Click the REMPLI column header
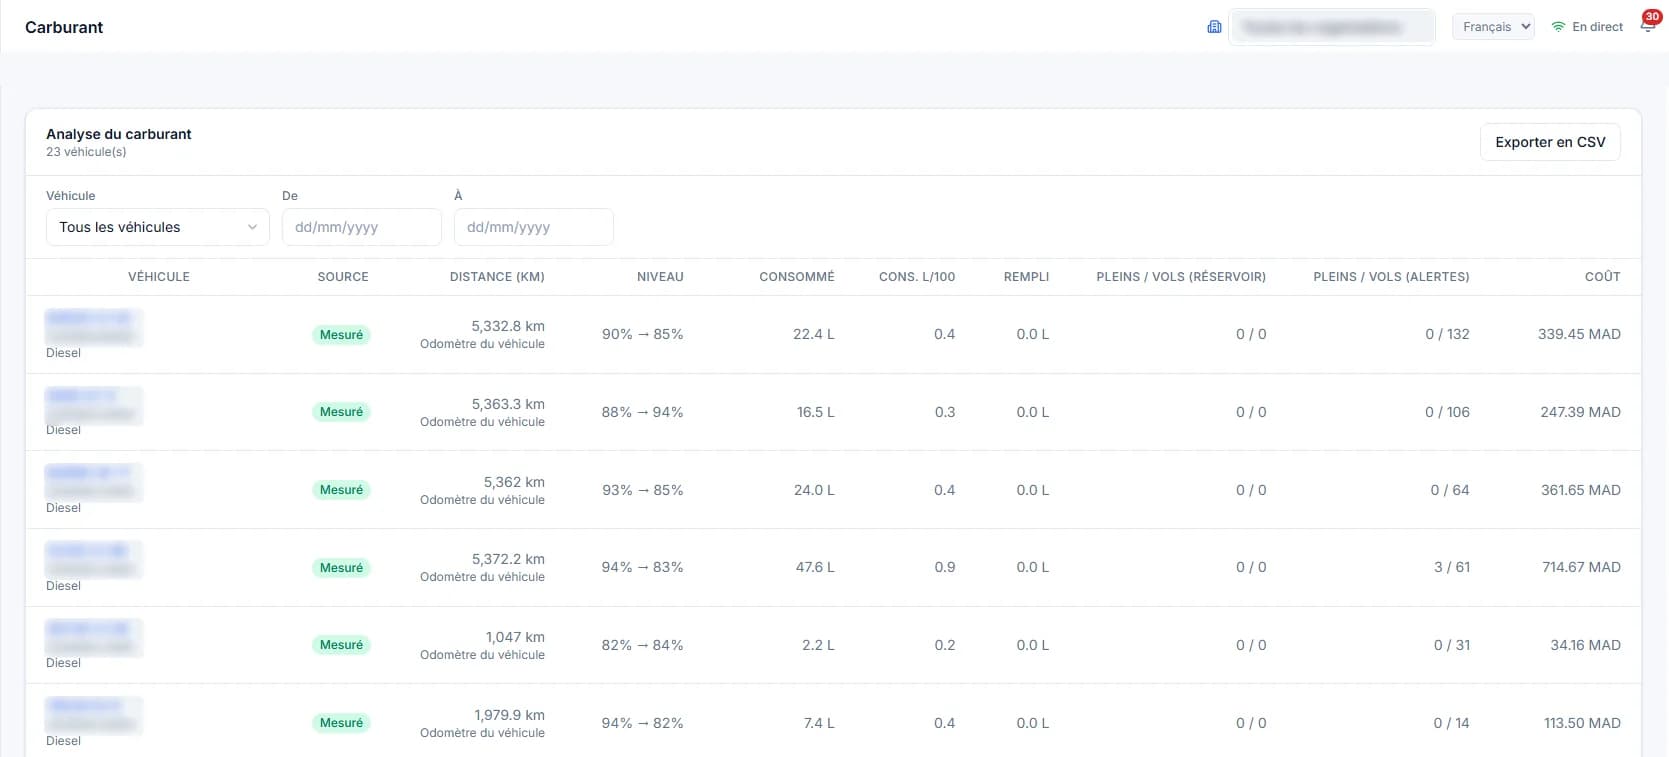1669x757 pixels. pos(1026,277)
